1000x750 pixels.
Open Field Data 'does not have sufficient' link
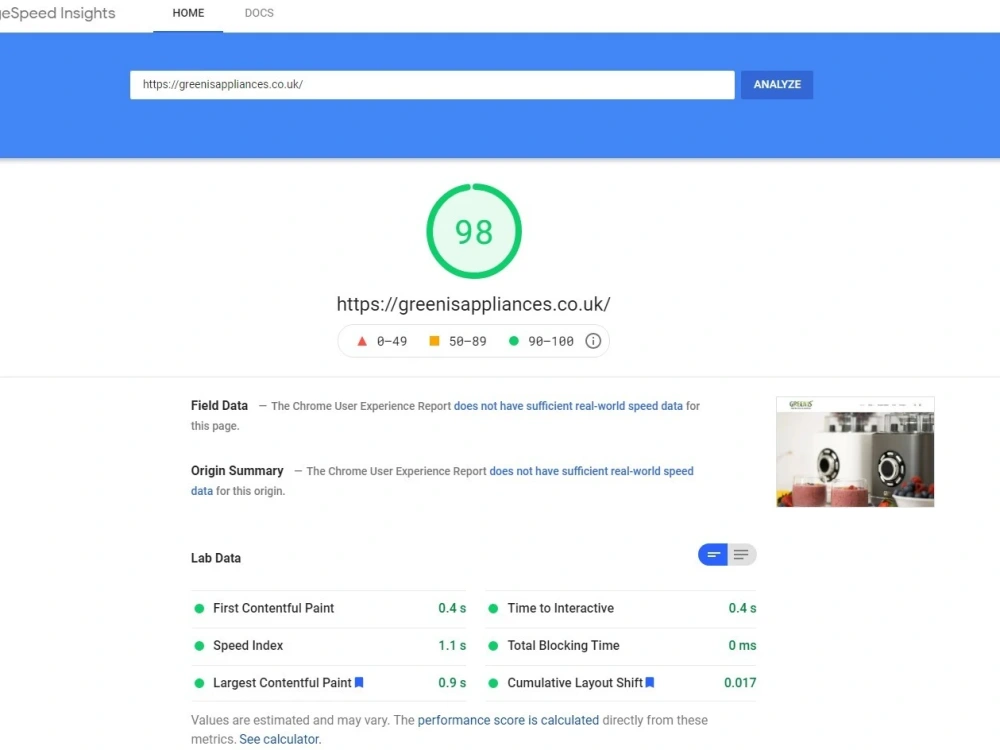[x=568, y=406]
